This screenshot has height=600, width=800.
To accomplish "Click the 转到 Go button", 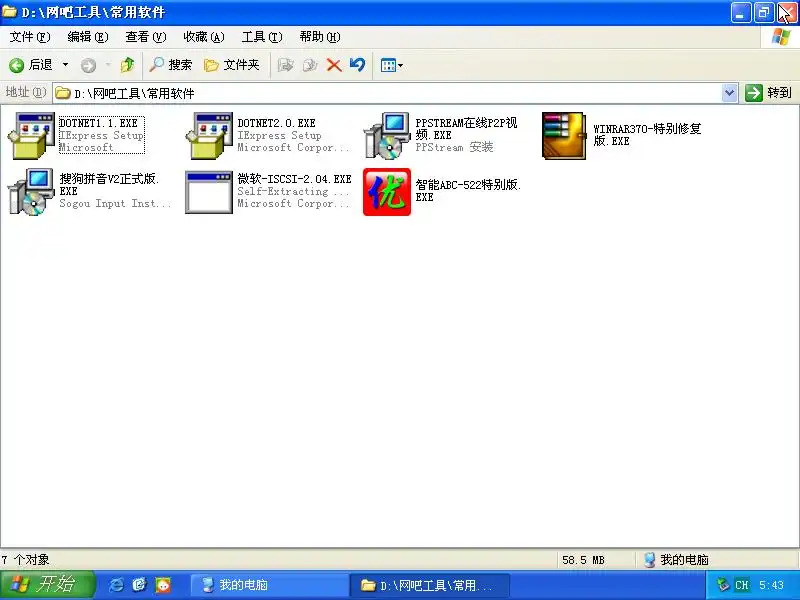I will coord(769,93).
